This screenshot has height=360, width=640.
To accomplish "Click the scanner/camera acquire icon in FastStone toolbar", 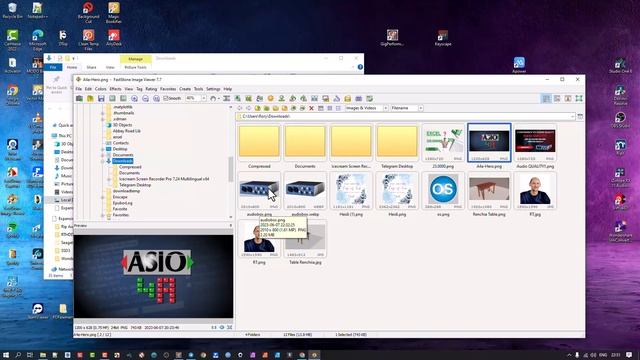I will pyautogui.click(x=79, y=98).
